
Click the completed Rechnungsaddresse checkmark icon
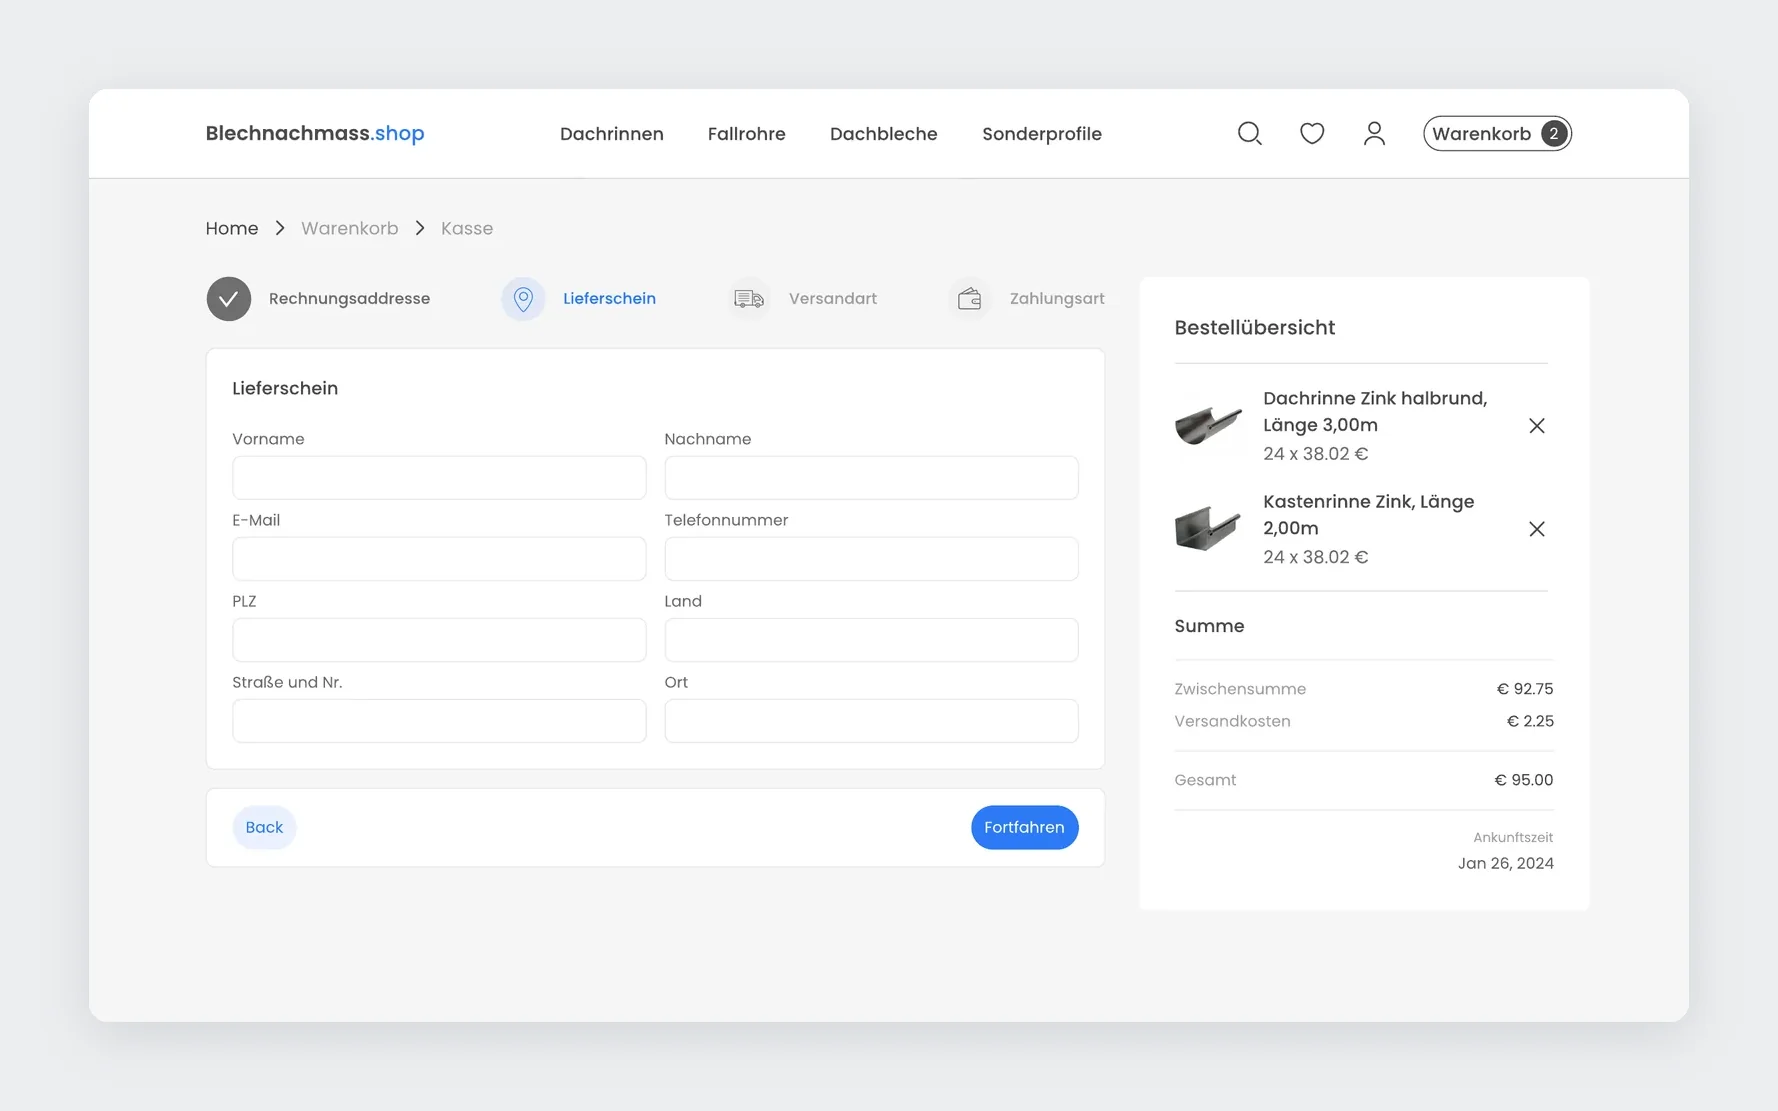pos(229,299)
